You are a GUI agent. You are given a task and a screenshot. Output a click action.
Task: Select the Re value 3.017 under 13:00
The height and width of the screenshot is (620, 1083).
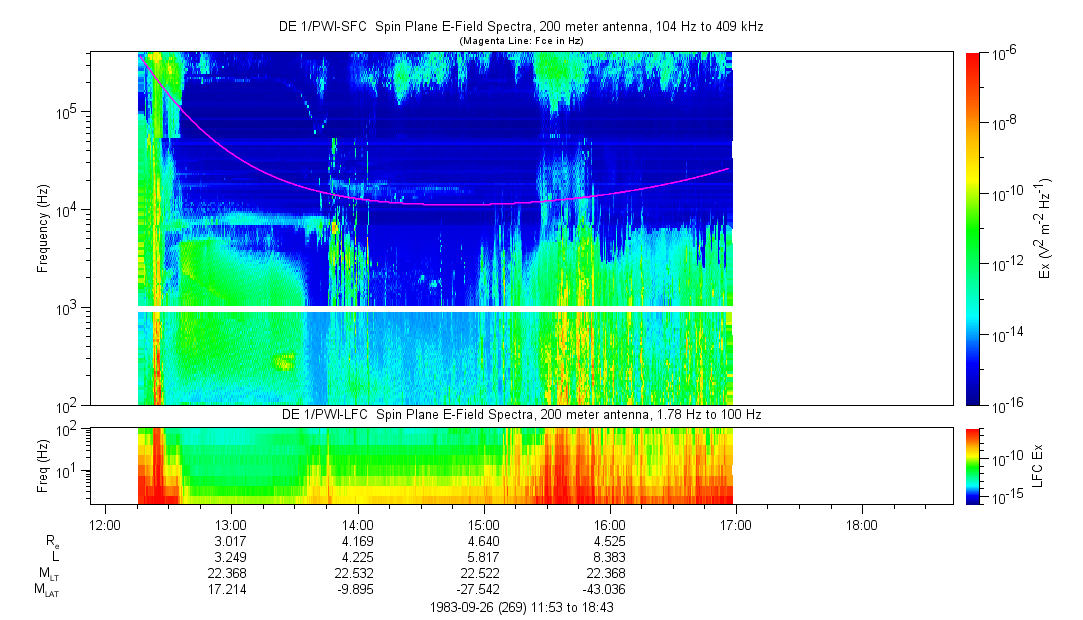click(x=231, y=540)
